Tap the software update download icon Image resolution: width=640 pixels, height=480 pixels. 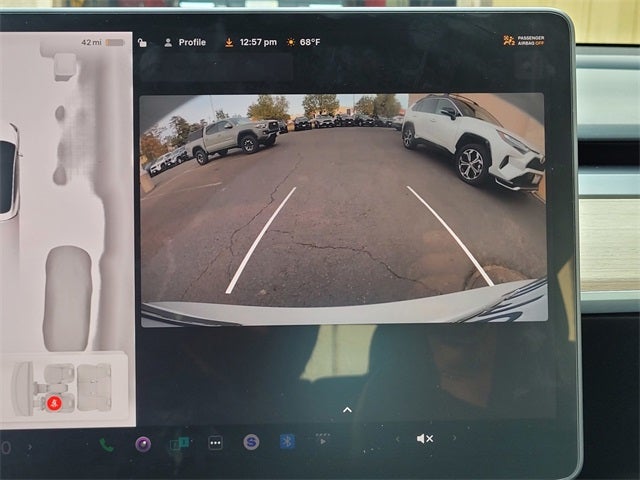[x=229, y=42]
